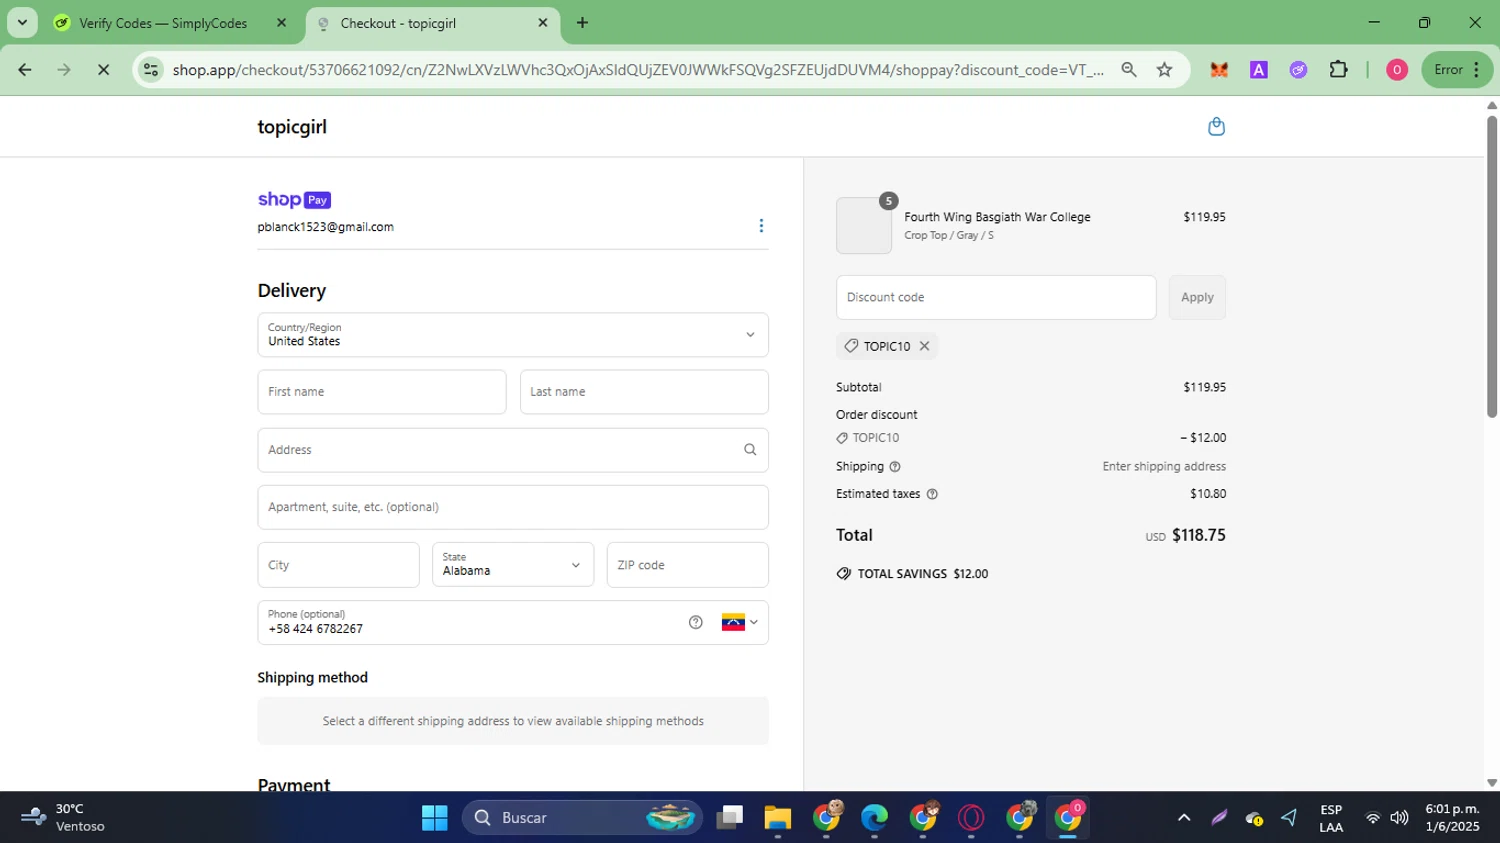The image size is (1500, 843).
Task: Open Chrome profile avatar
Action: point(1397,70)
